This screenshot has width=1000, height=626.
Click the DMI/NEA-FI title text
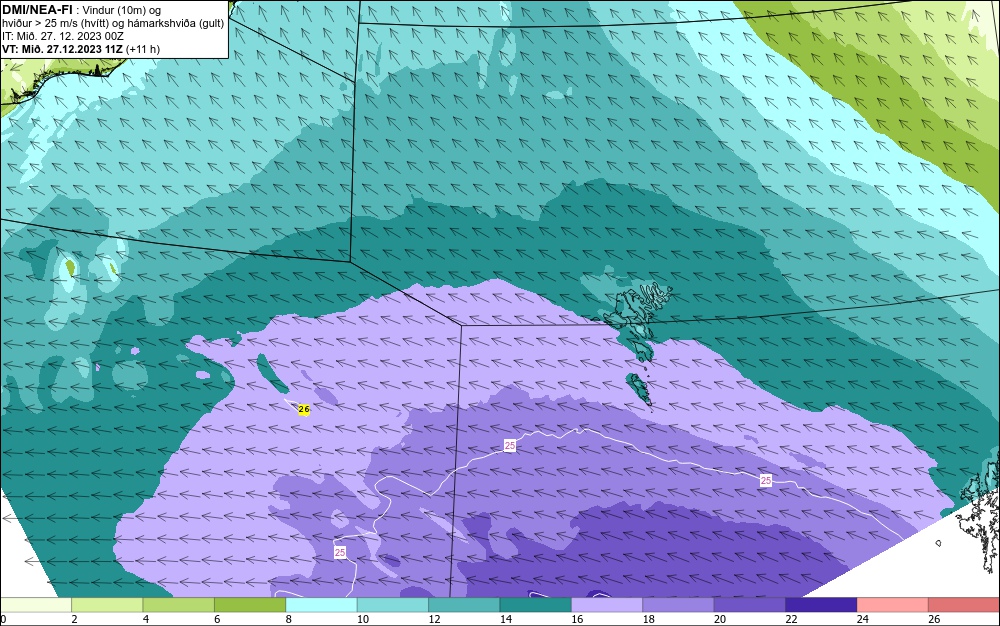tap(37, 9)
